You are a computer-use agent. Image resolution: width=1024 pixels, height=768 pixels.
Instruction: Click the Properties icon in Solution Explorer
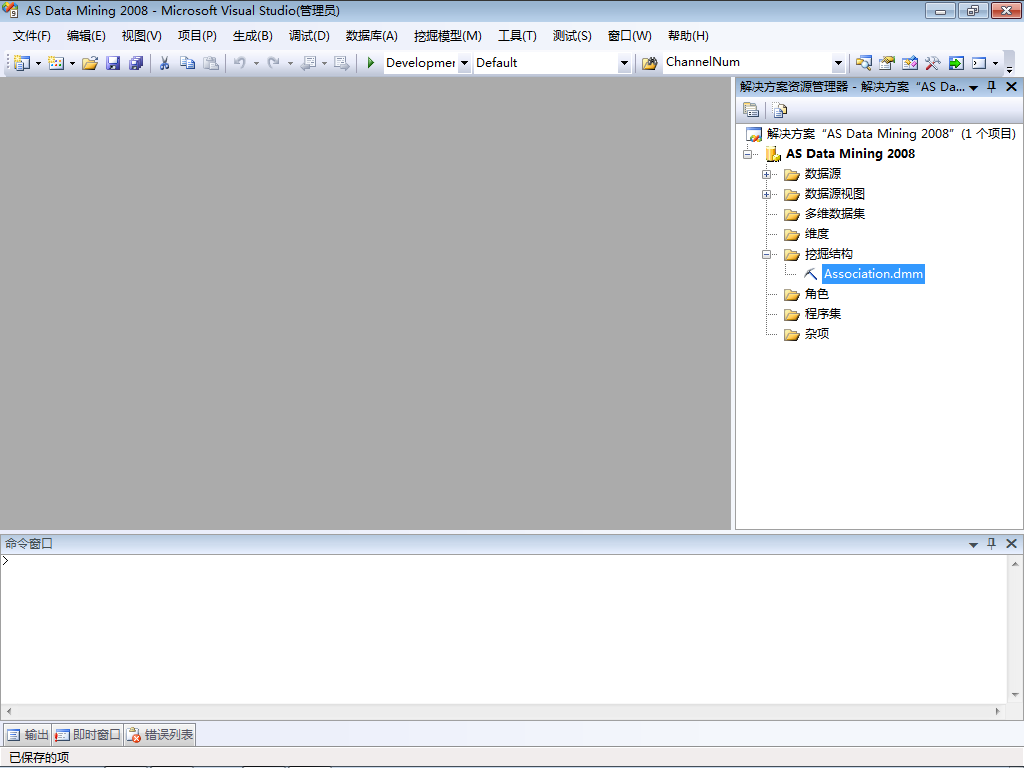tap(751, 110)
